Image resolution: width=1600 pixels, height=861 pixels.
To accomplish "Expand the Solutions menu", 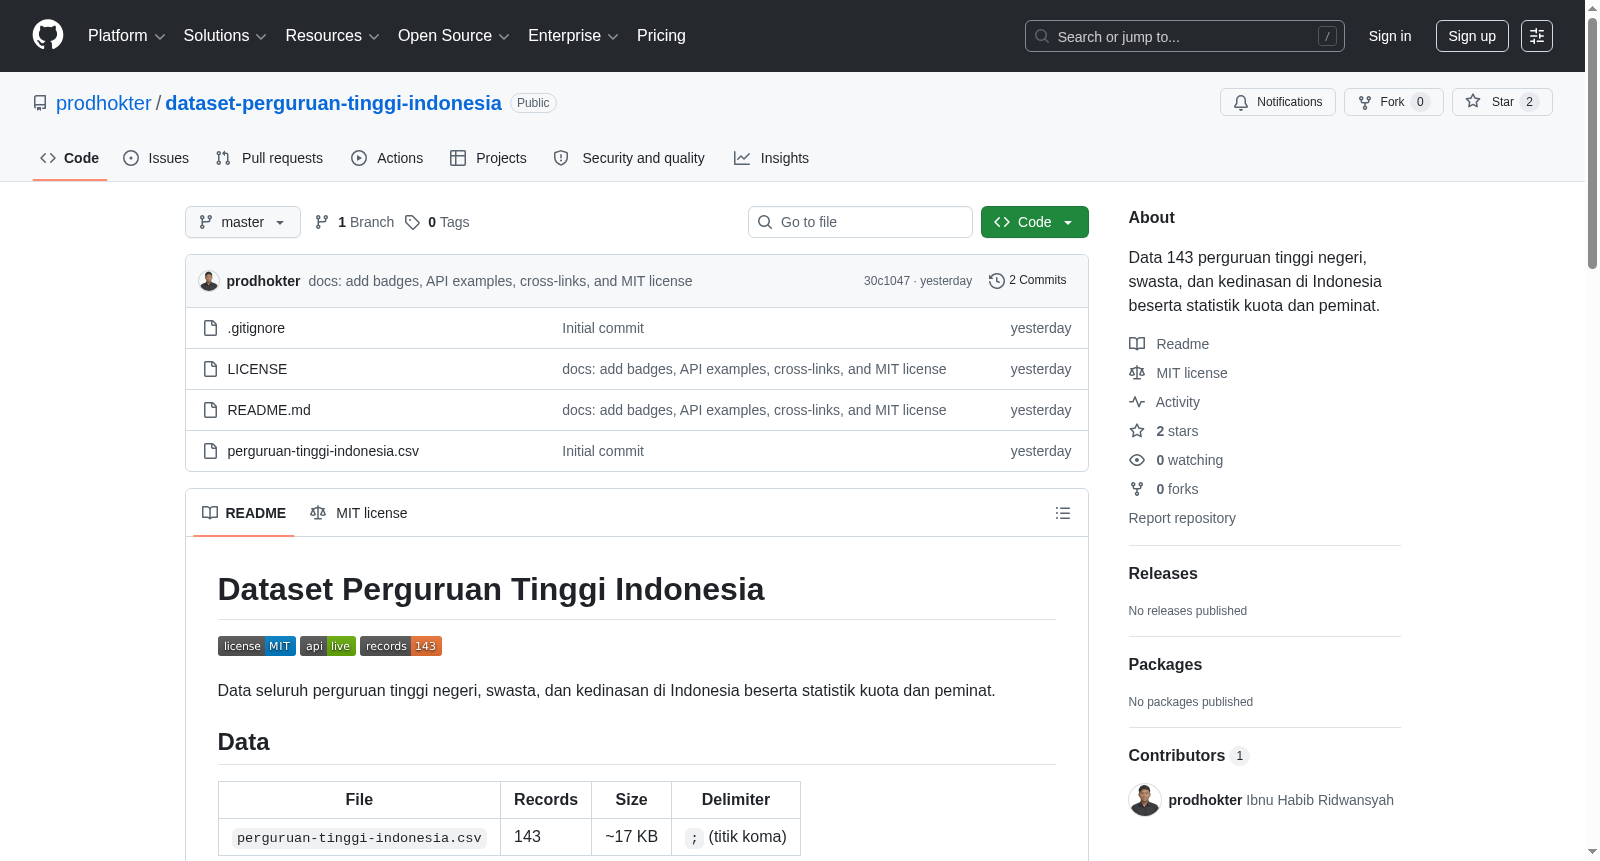I will pos(225,36).
